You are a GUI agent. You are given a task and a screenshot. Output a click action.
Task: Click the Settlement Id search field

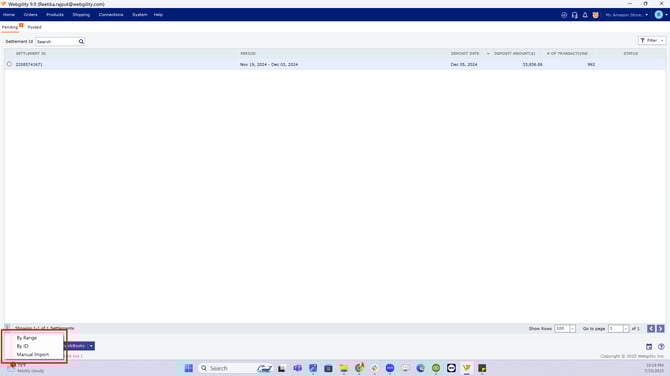tap(57, 41)
